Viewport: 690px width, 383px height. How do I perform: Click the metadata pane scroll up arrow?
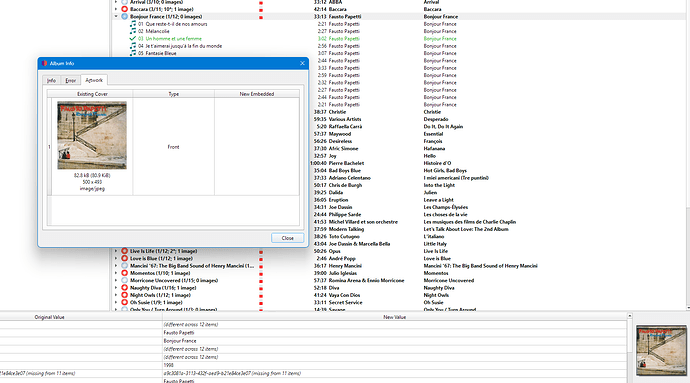coord(630,316)
